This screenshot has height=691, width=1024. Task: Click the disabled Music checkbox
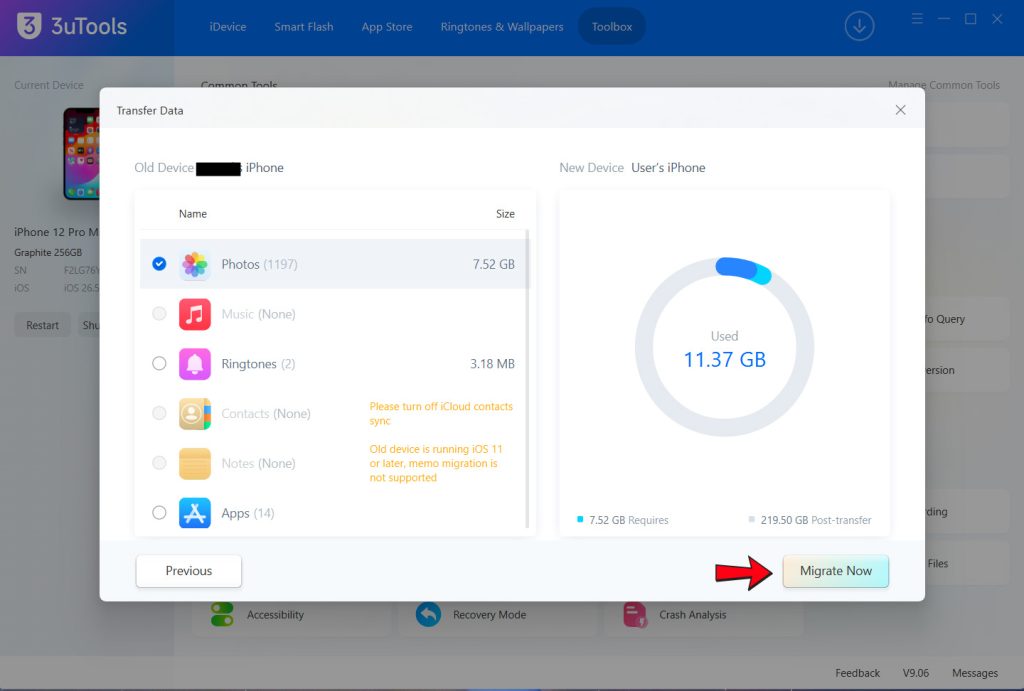click(x=159, y=314)
